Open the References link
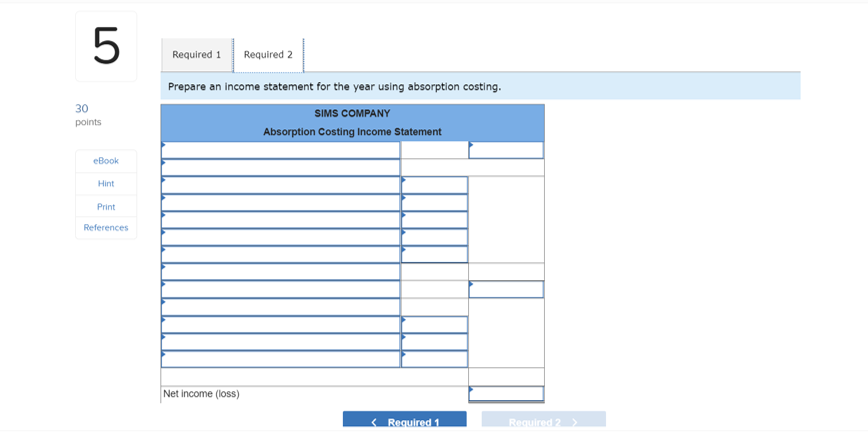 coord(106,228)
